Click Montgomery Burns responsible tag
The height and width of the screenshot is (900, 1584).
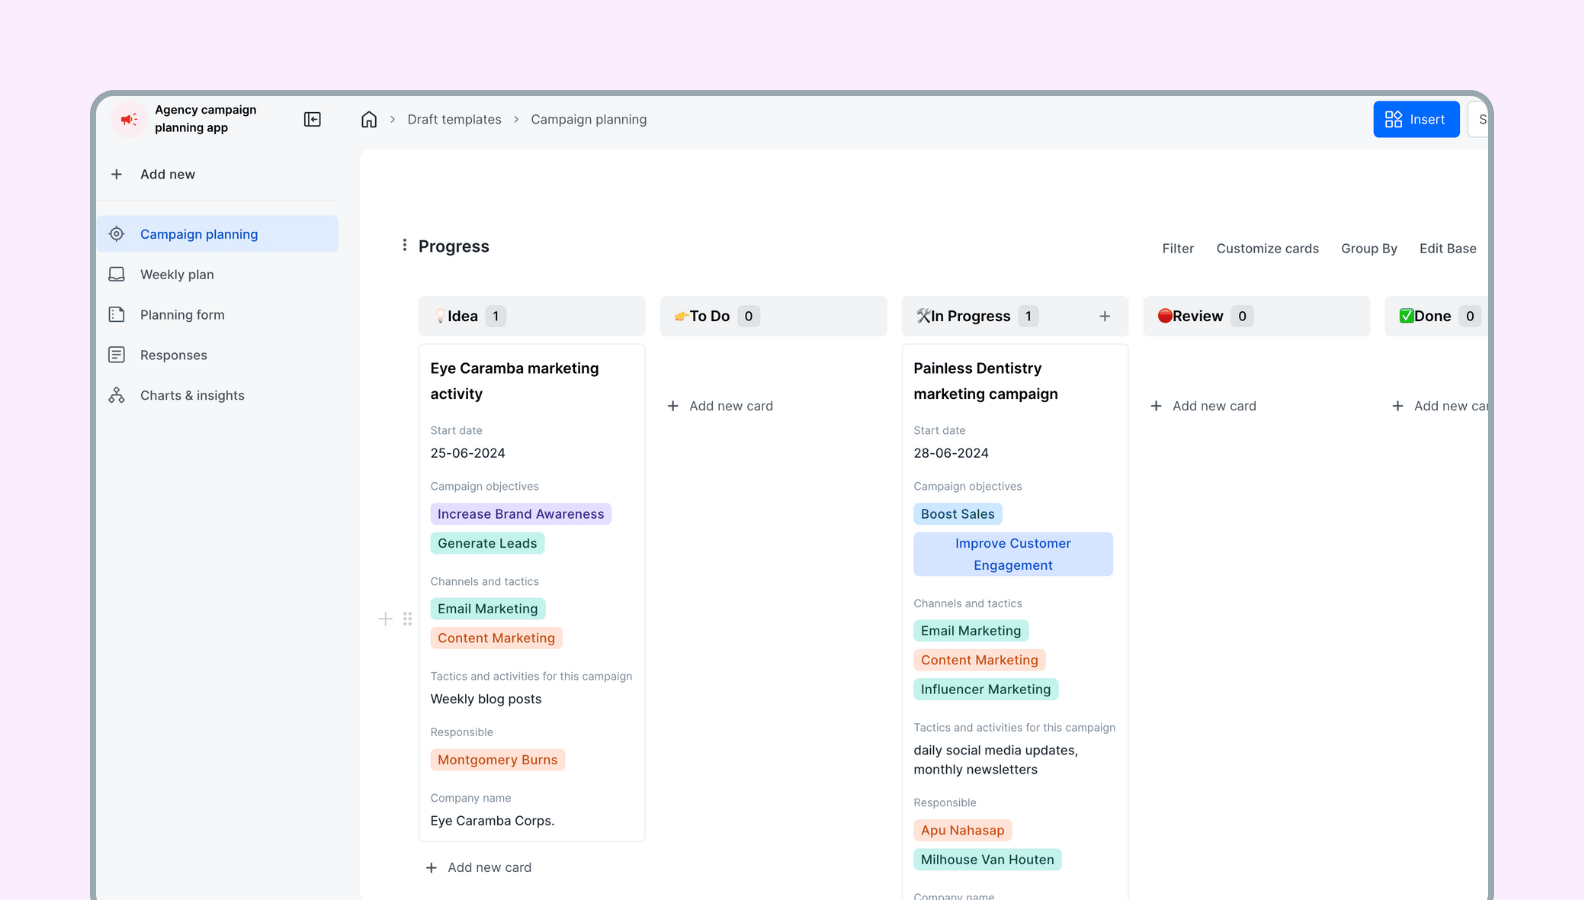497,760
